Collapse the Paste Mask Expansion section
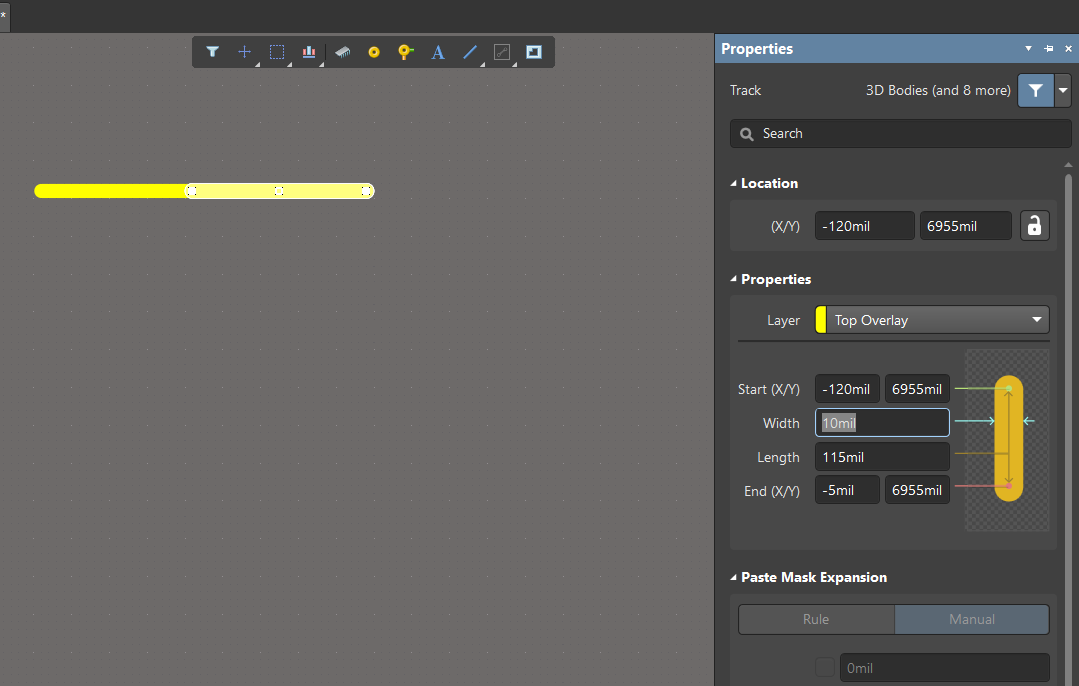1079x686 pixels. pos(734,577)
